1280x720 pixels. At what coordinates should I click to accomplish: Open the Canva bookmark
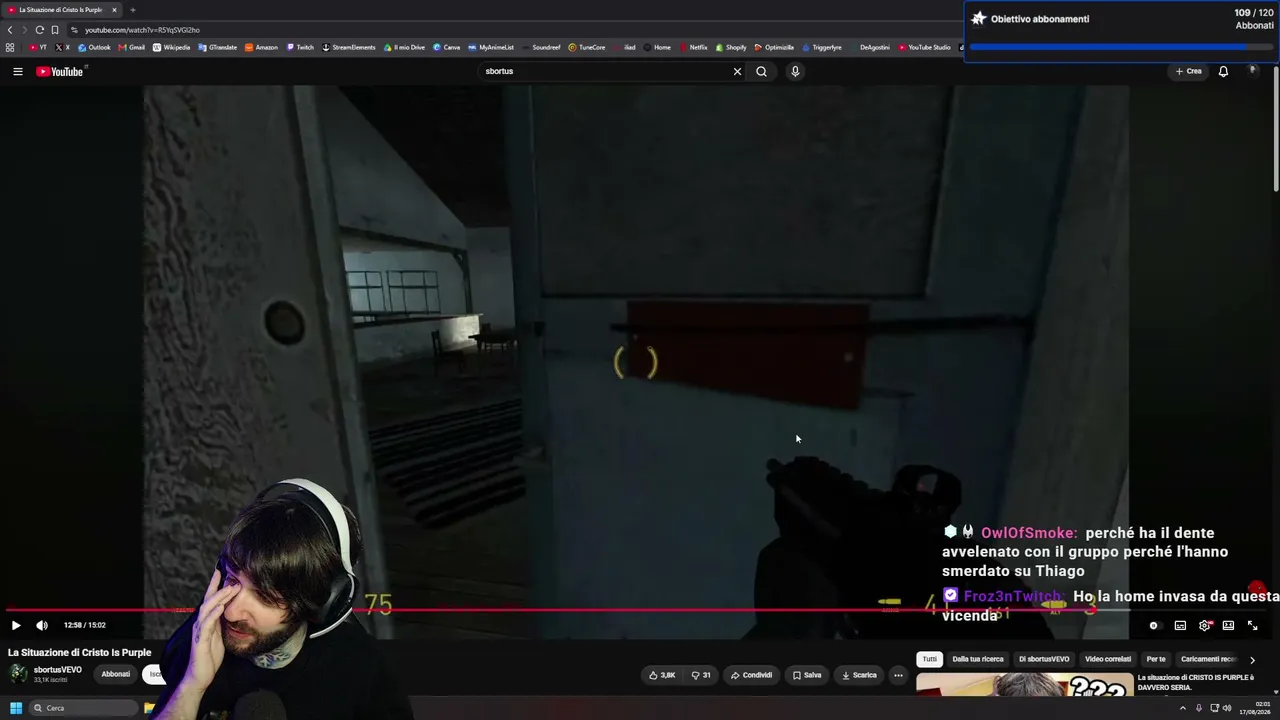447,47
